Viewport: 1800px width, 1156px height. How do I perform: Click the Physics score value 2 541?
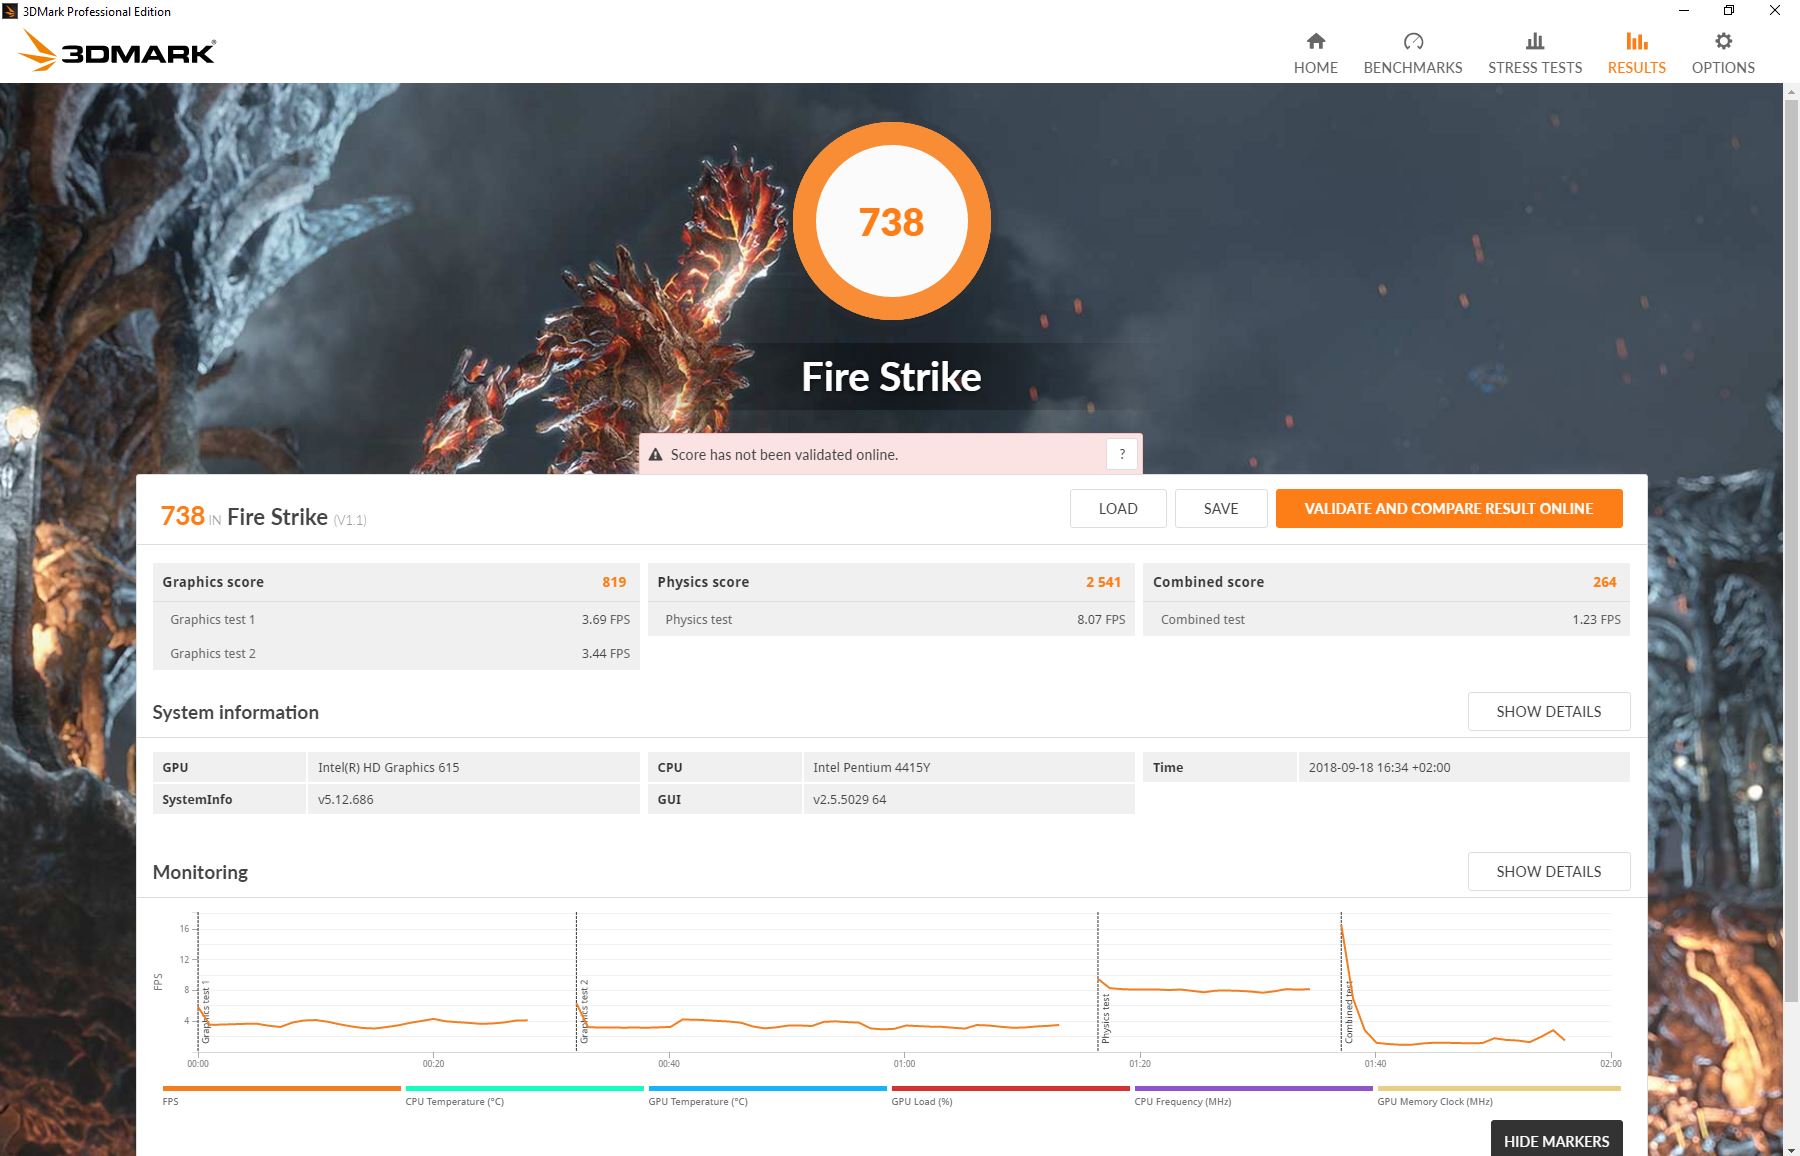coord(1103,582)
